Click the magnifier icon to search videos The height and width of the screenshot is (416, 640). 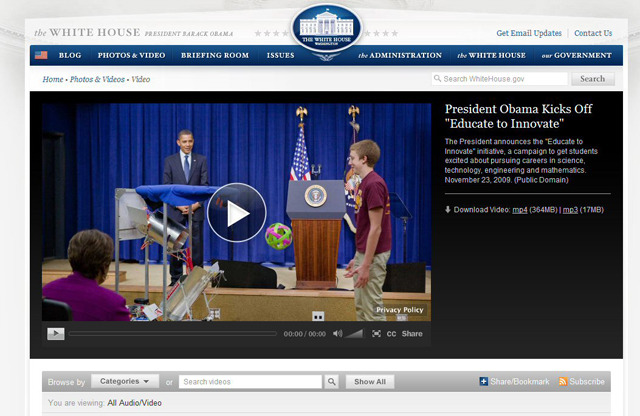point(331,382)
